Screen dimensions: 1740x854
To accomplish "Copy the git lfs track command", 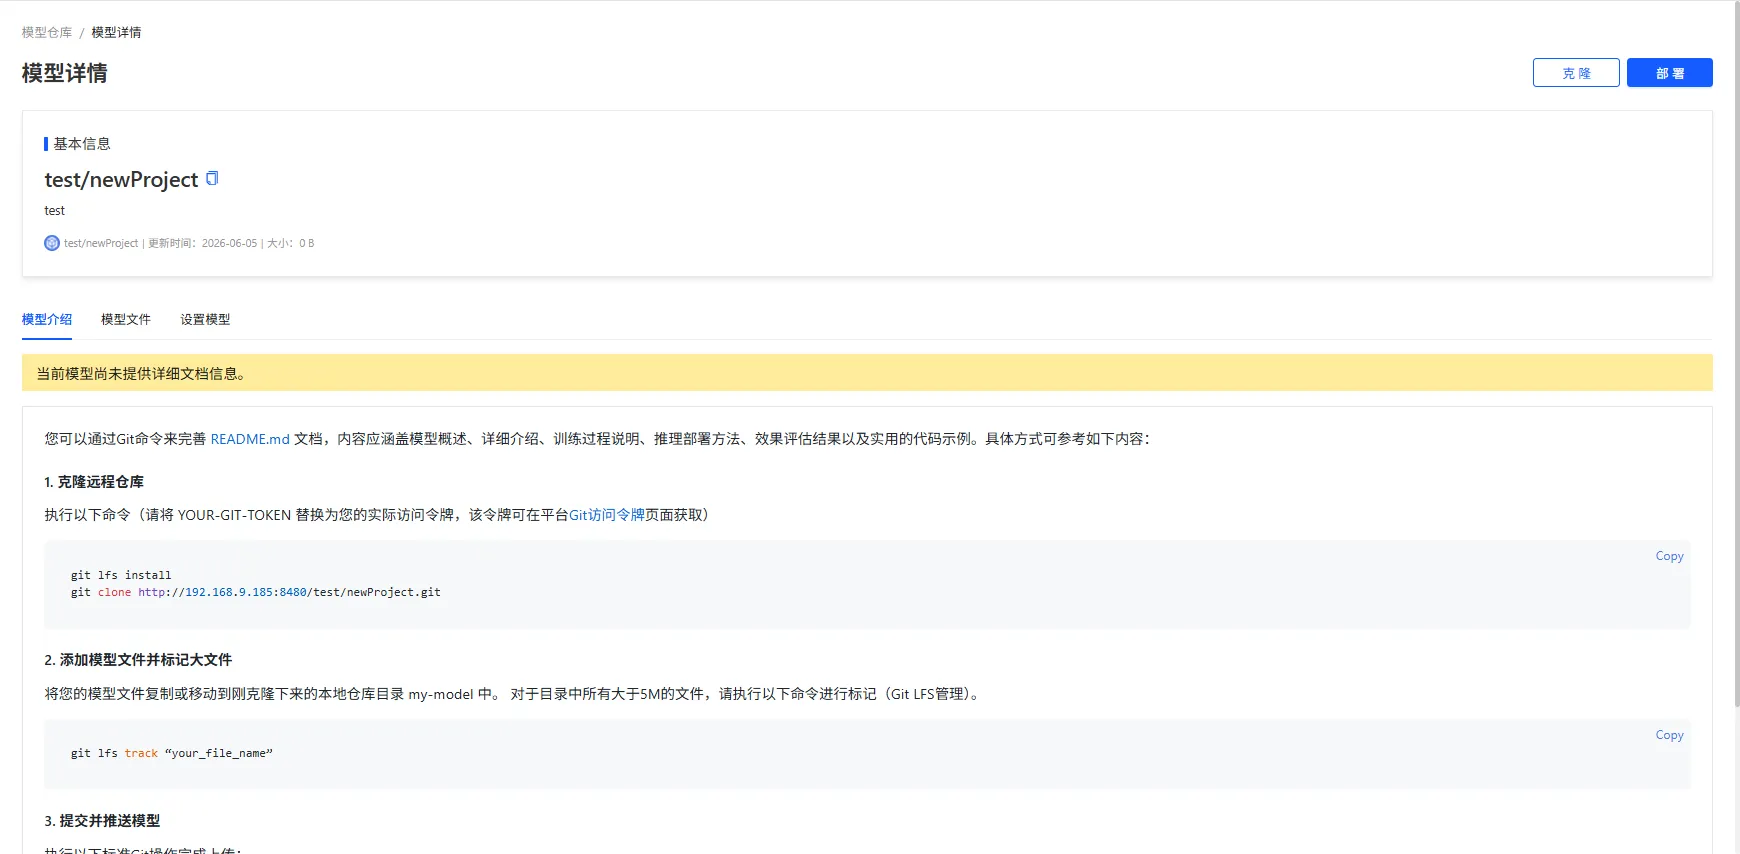I will coord(1669,735).
